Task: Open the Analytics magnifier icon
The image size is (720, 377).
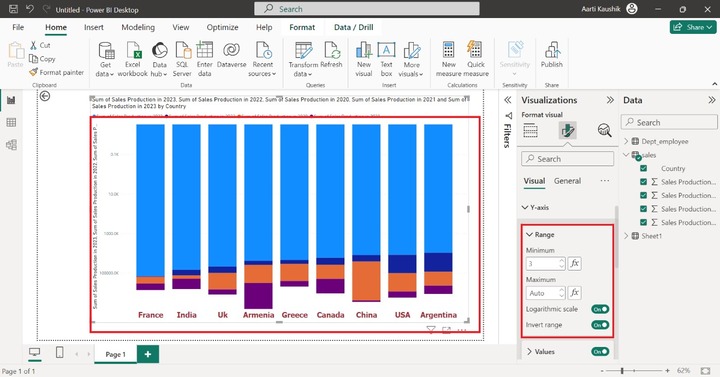Action: coord(605,131)
